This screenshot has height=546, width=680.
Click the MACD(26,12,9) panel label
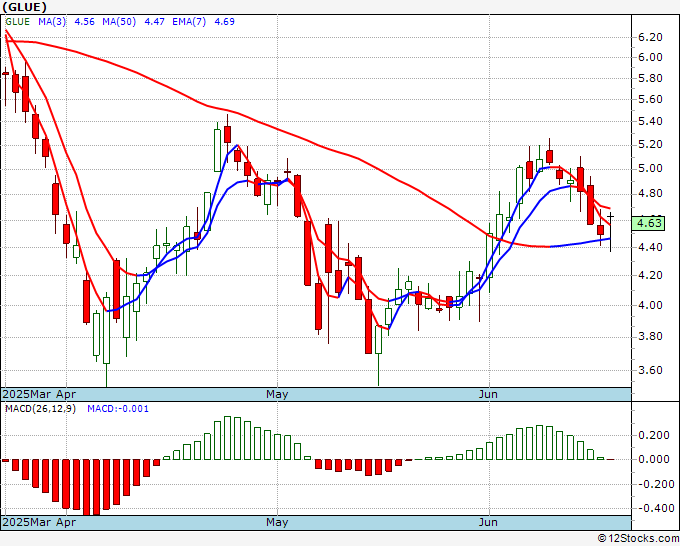point(40,409)
